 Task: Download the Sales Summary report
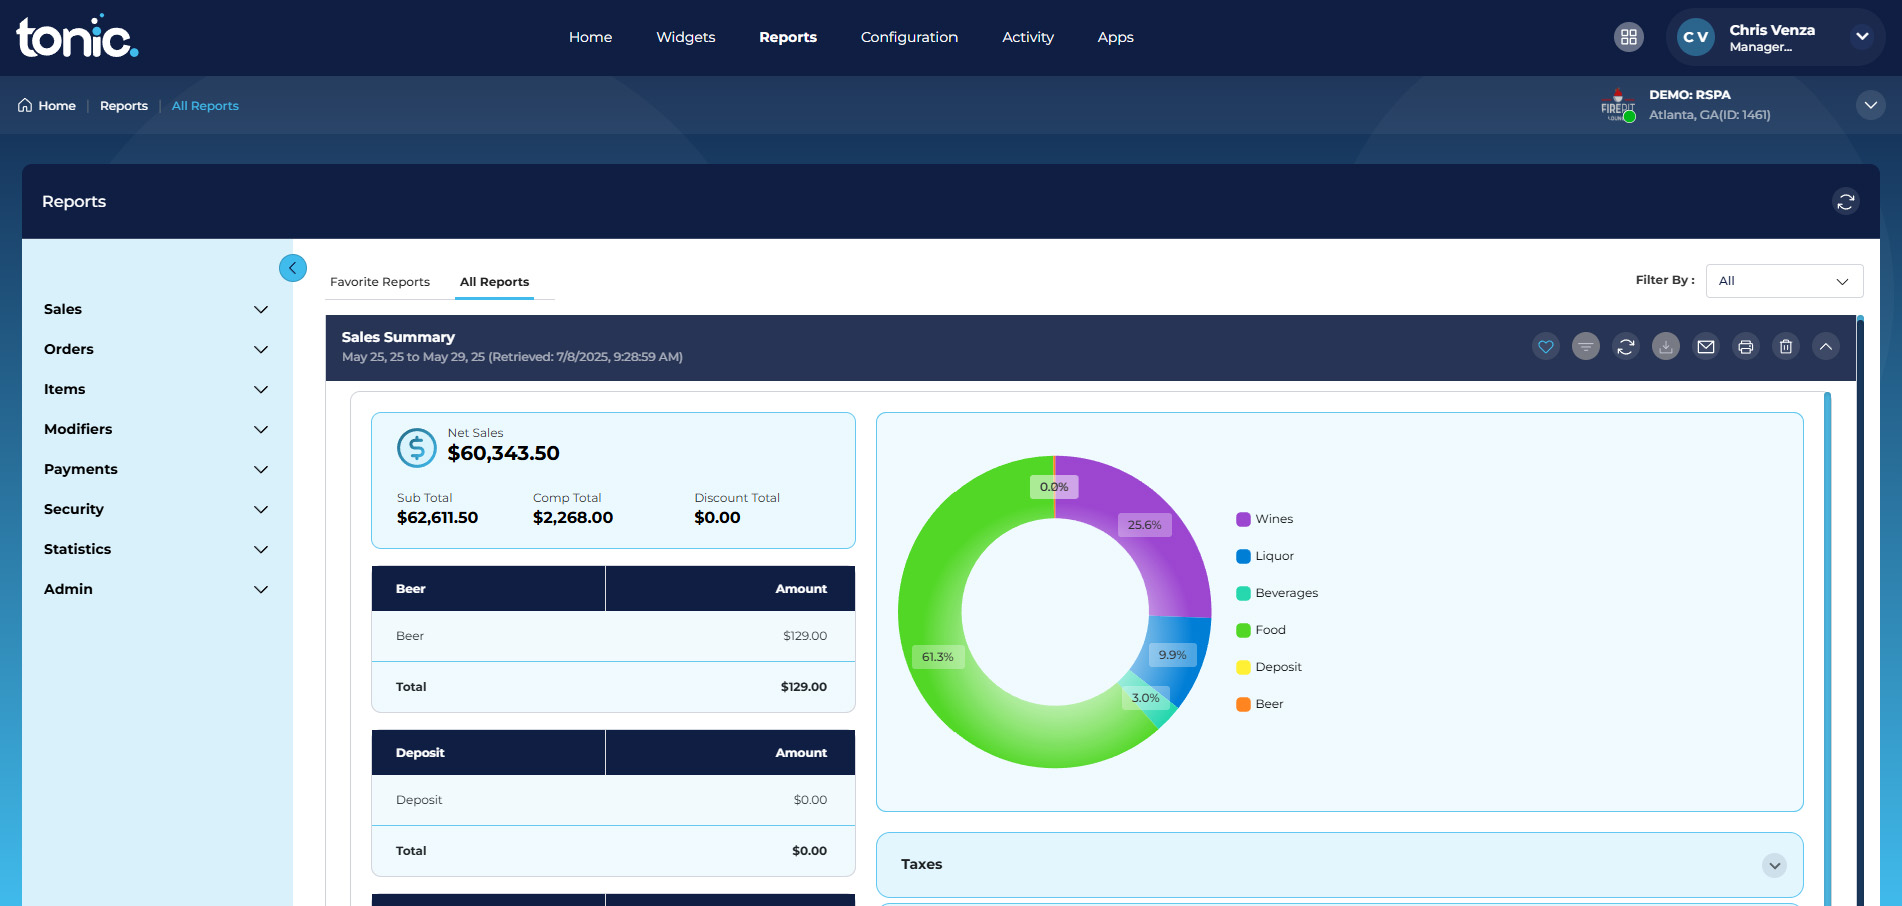tap(1666, 347)
